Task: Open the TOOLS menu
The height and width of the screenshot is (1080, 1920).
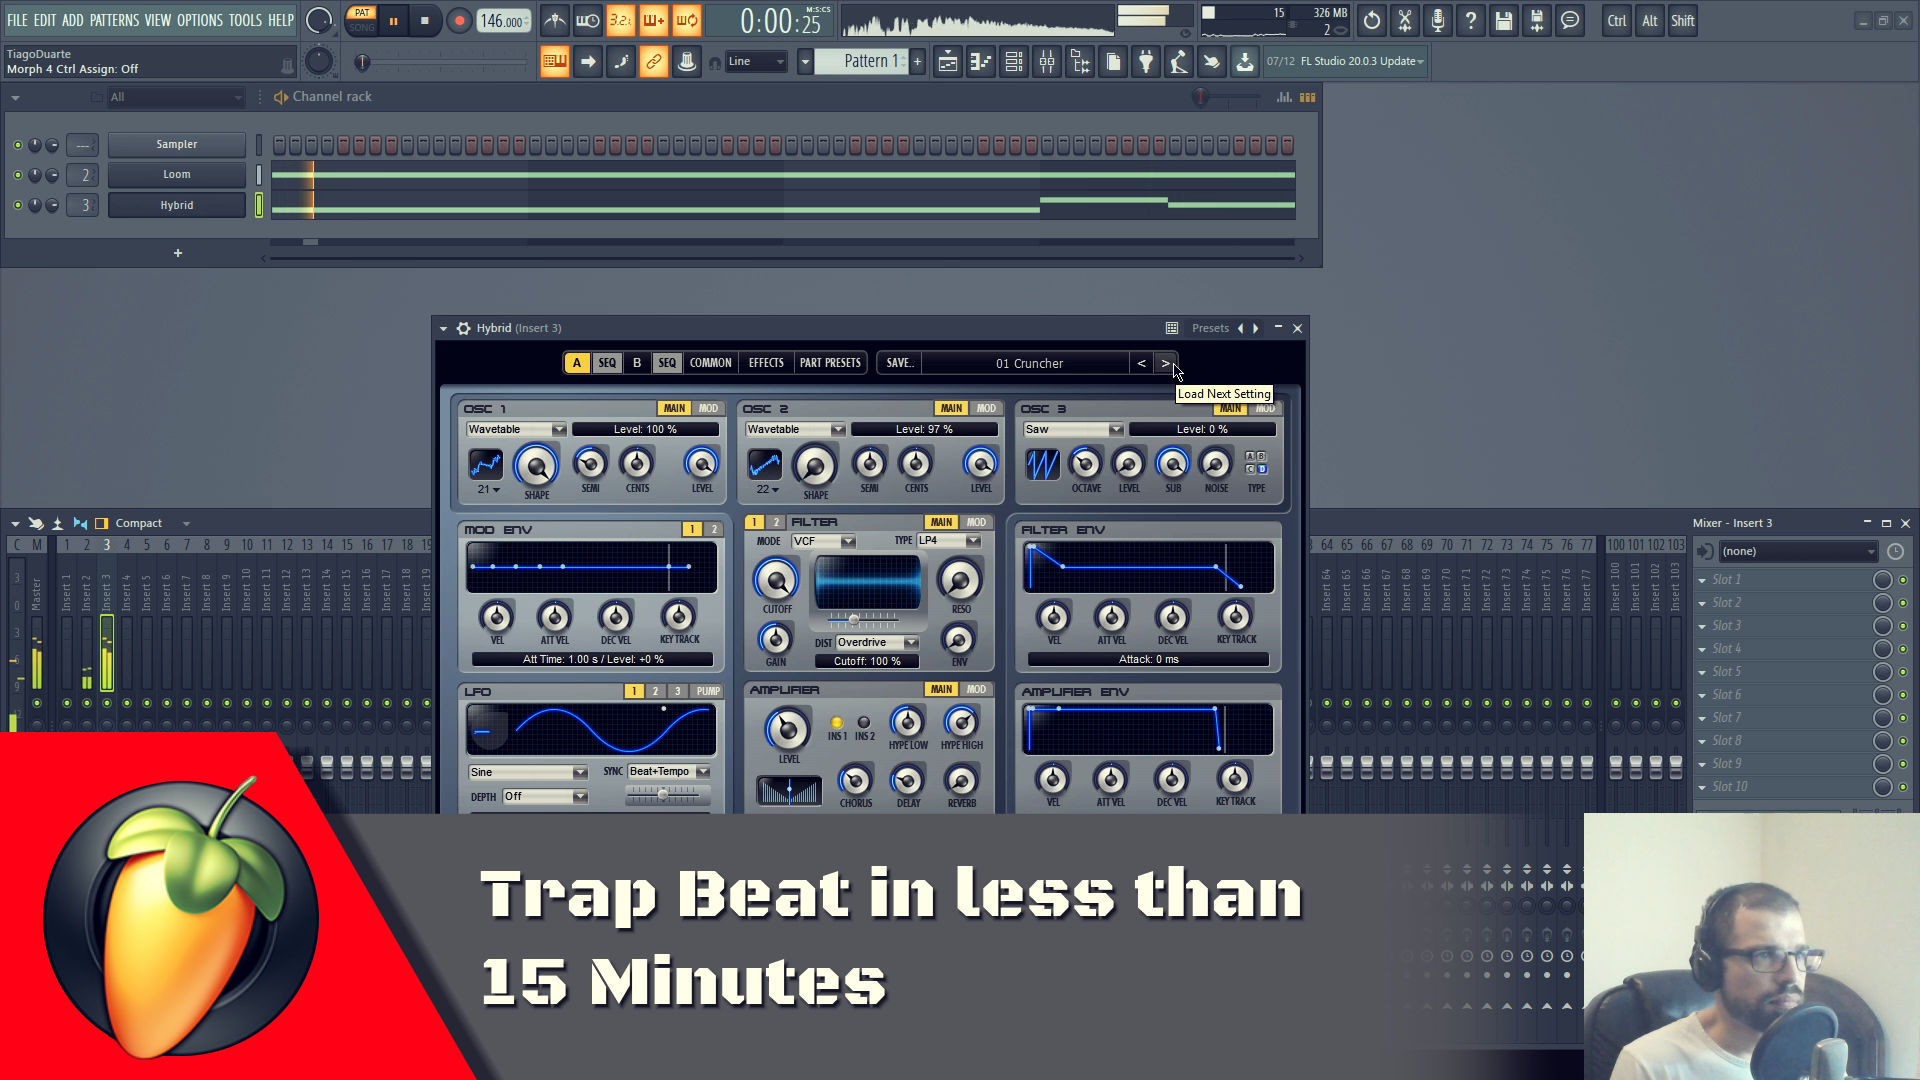Action: click(x=245, y=20)
